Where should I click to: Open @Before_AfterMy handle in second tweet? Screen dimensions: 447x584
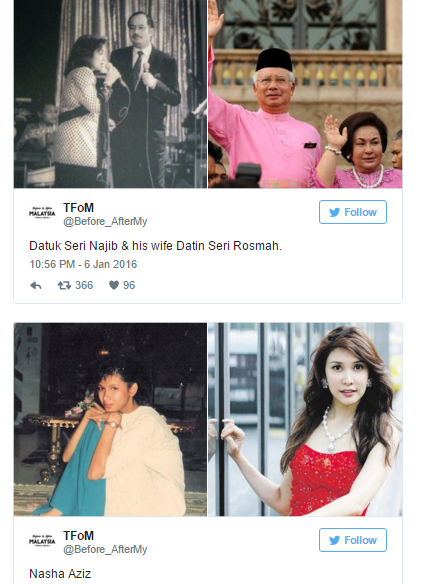105,549
